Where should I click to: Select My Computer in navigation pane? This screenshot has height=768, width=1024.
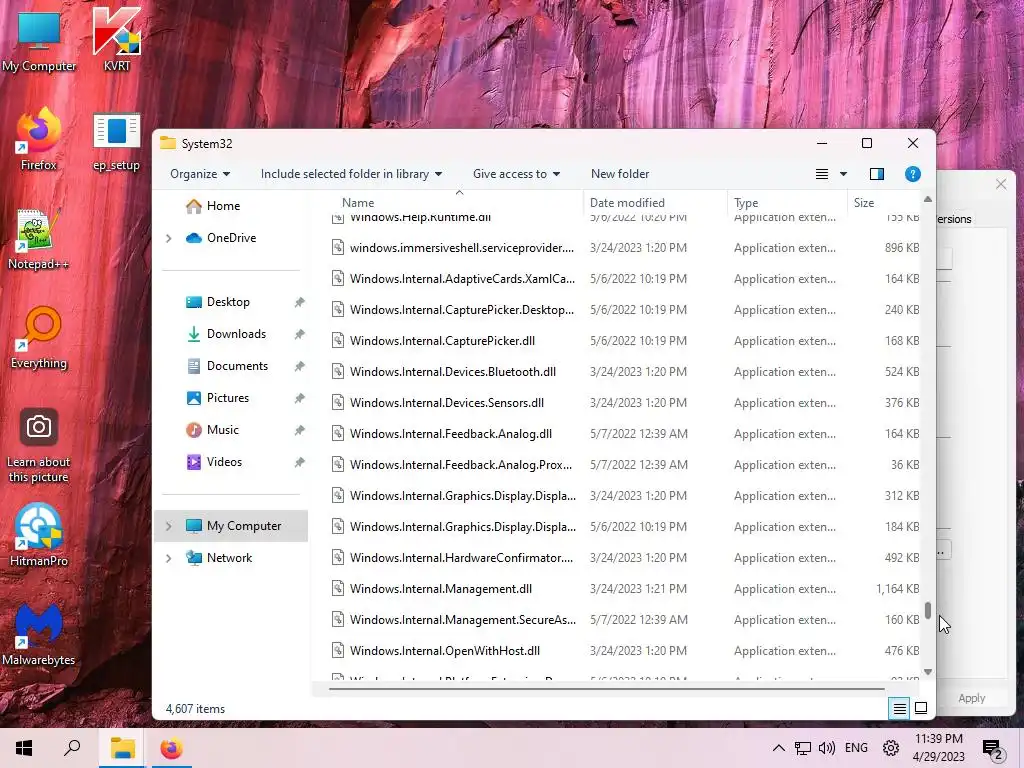tap(231, 526)
